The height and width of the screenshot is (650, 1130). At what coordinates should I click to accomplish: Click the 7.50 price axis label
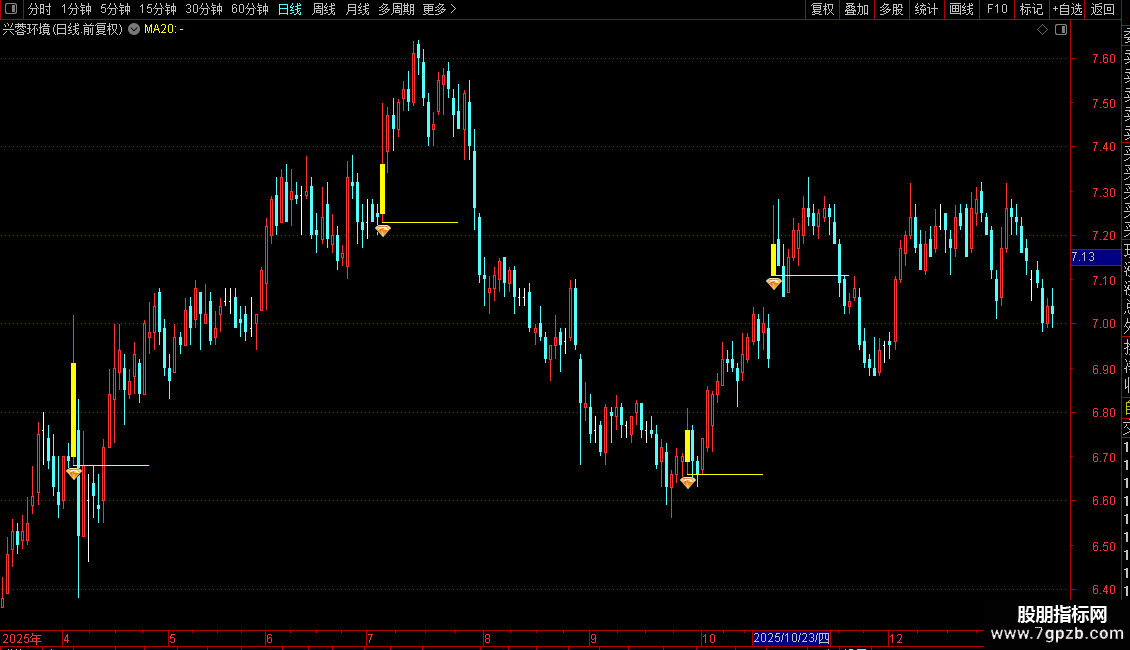[1103, 104]
